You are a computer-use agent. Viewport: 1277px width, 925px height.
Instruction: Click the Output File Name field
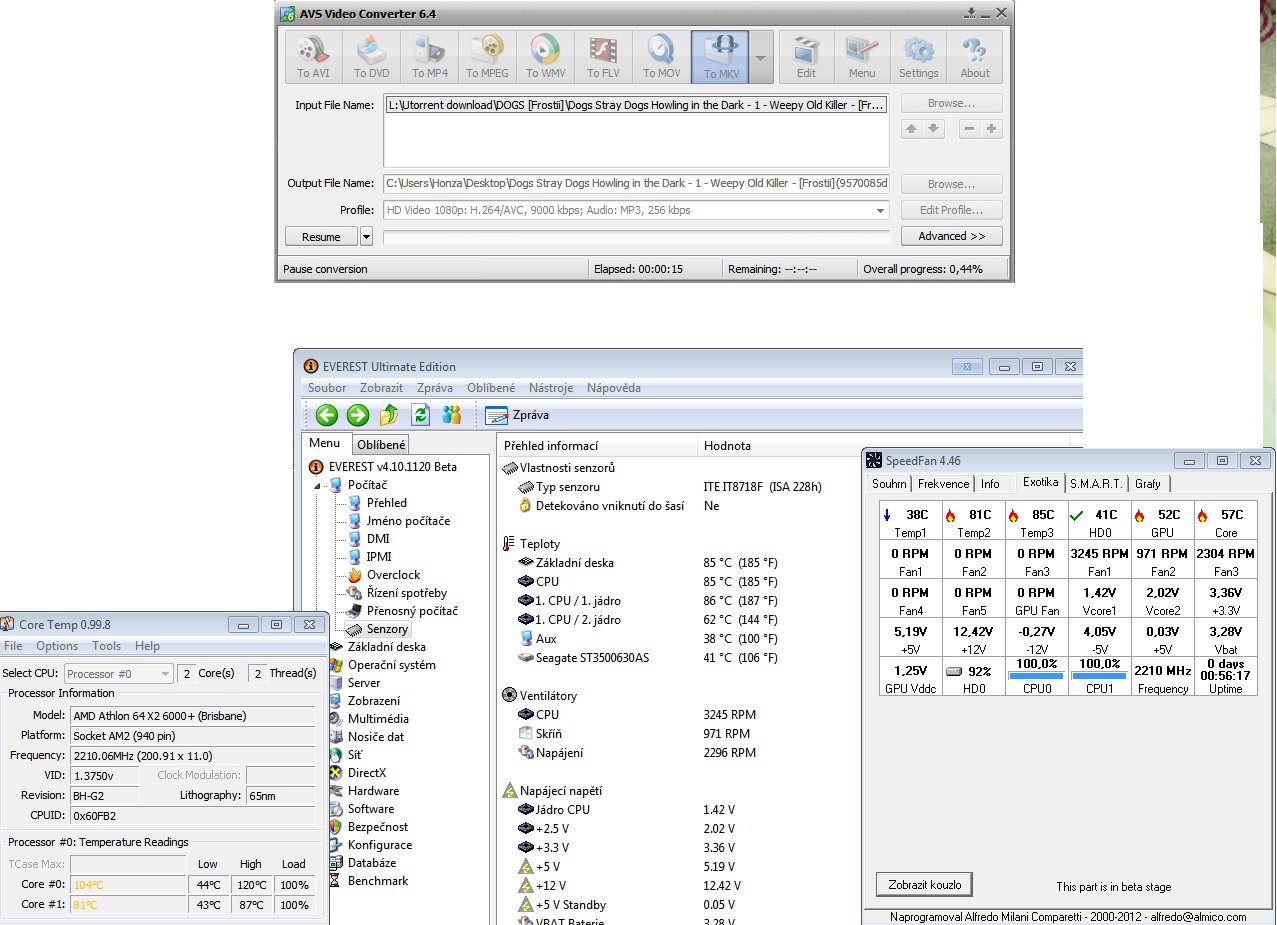636,184
